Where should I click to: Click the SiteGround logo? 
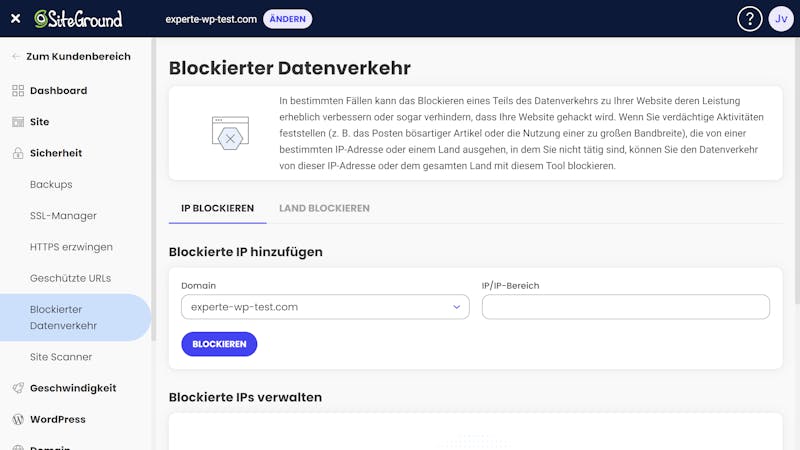tap(78, 18)
